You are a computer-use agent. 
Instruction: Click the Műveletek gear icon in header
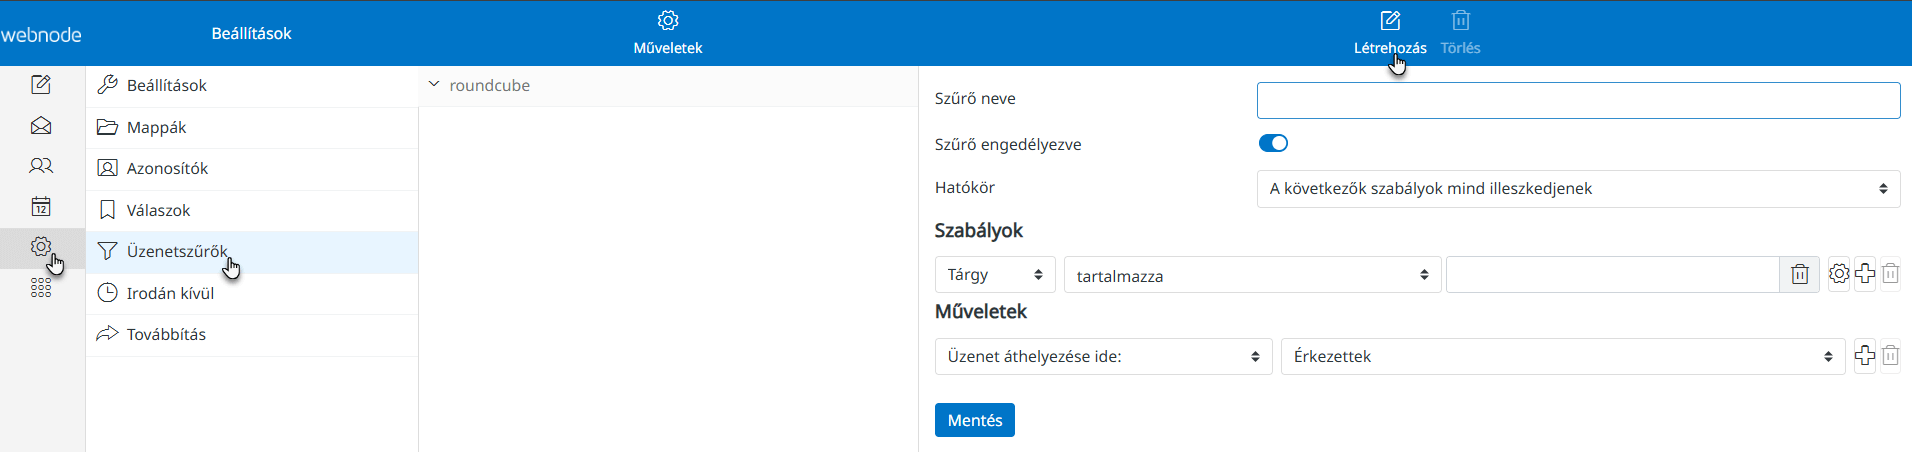[668, 21]
